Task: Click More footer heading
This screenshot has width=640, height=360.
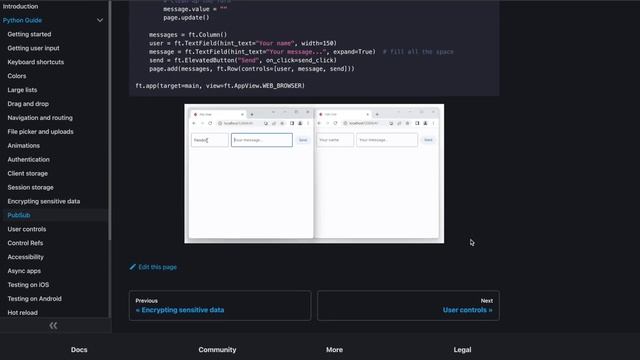Action: [x=334, y=350]
